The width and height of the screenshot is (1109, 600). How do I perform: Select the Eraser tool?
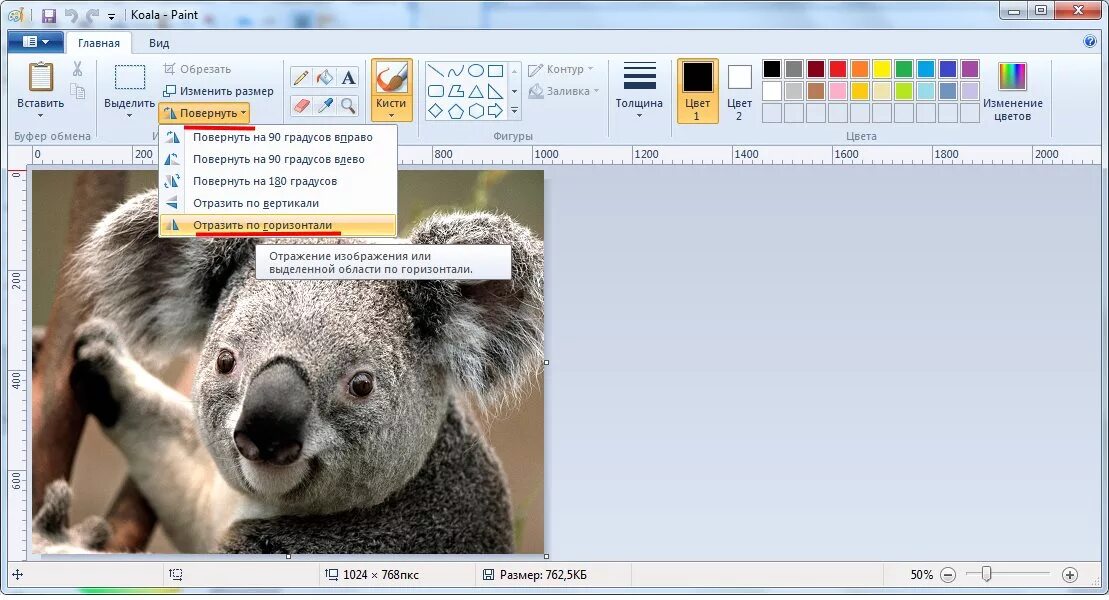click(x=301, y=106)
